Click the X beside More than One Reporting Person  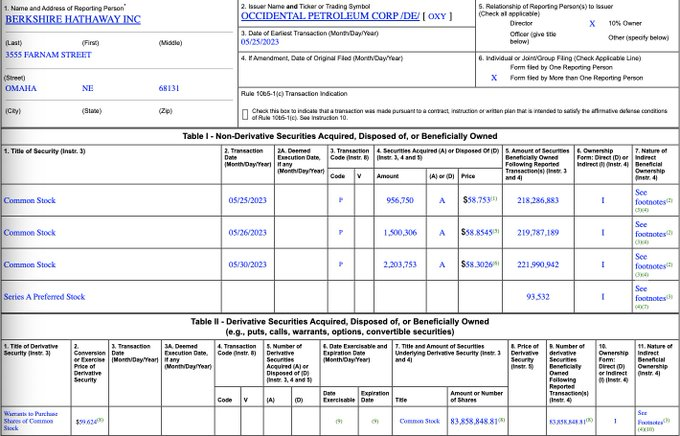tap(494, 78)
